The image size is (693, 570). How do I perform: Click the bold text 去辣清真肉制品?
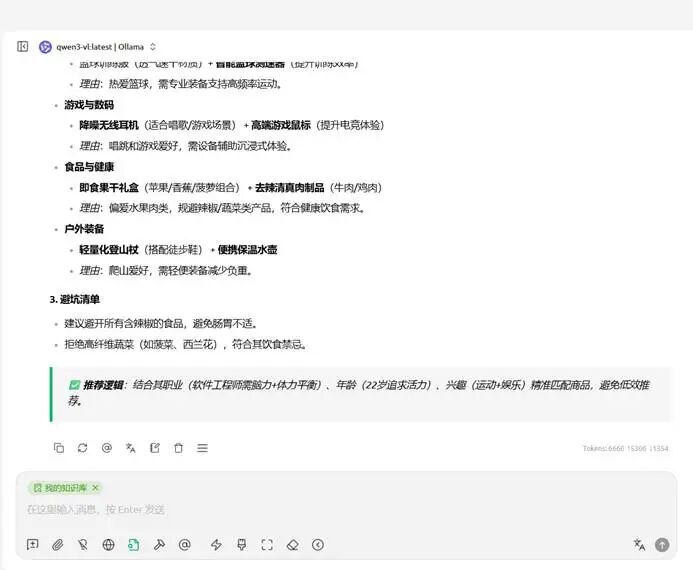[x=289, y=187]
